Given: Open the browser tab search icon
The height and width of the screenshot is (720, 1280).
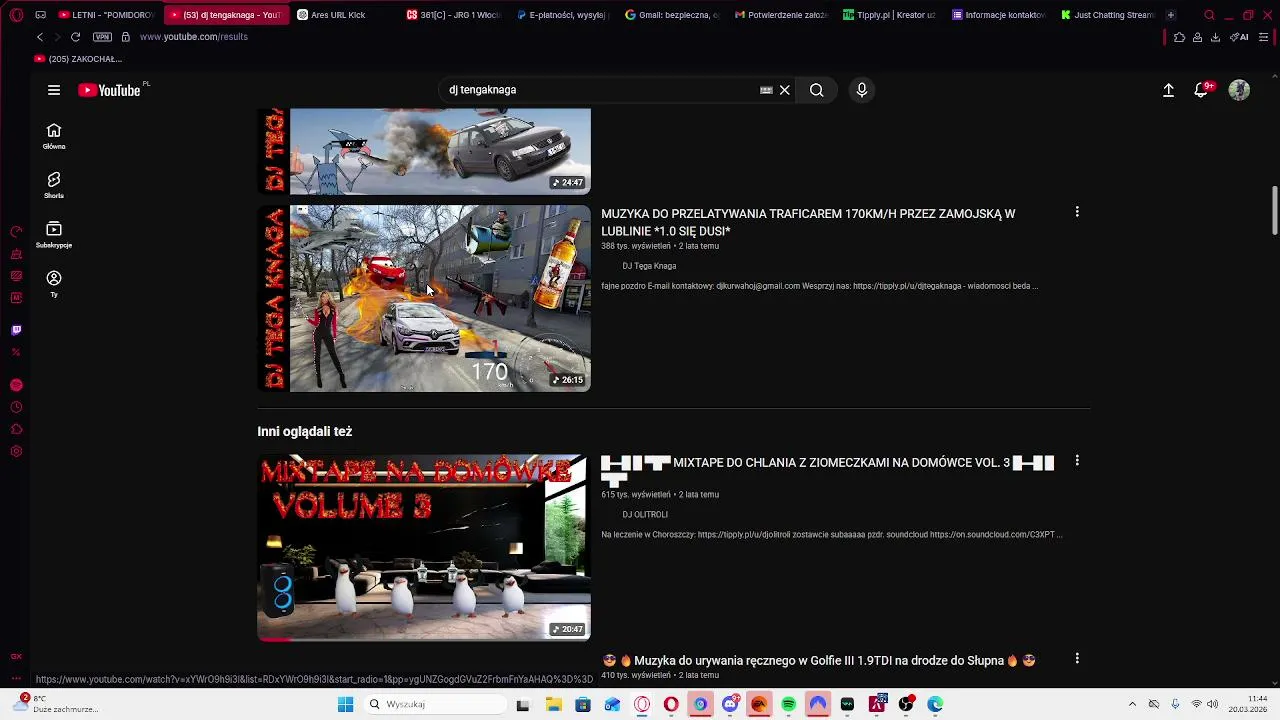Looking at the screenshot, I should tap(1209, 15).
